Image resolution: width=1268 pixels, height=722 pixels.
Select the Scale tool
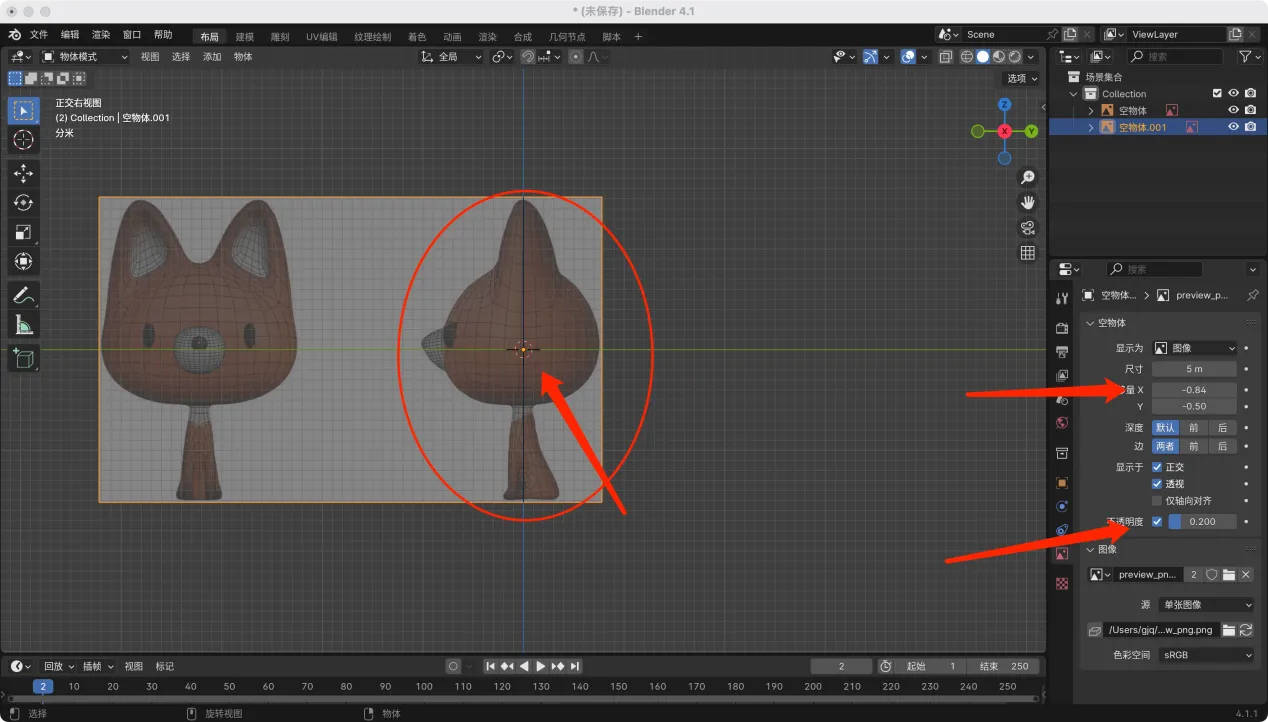pyautogui.click(x=24, y=232)
